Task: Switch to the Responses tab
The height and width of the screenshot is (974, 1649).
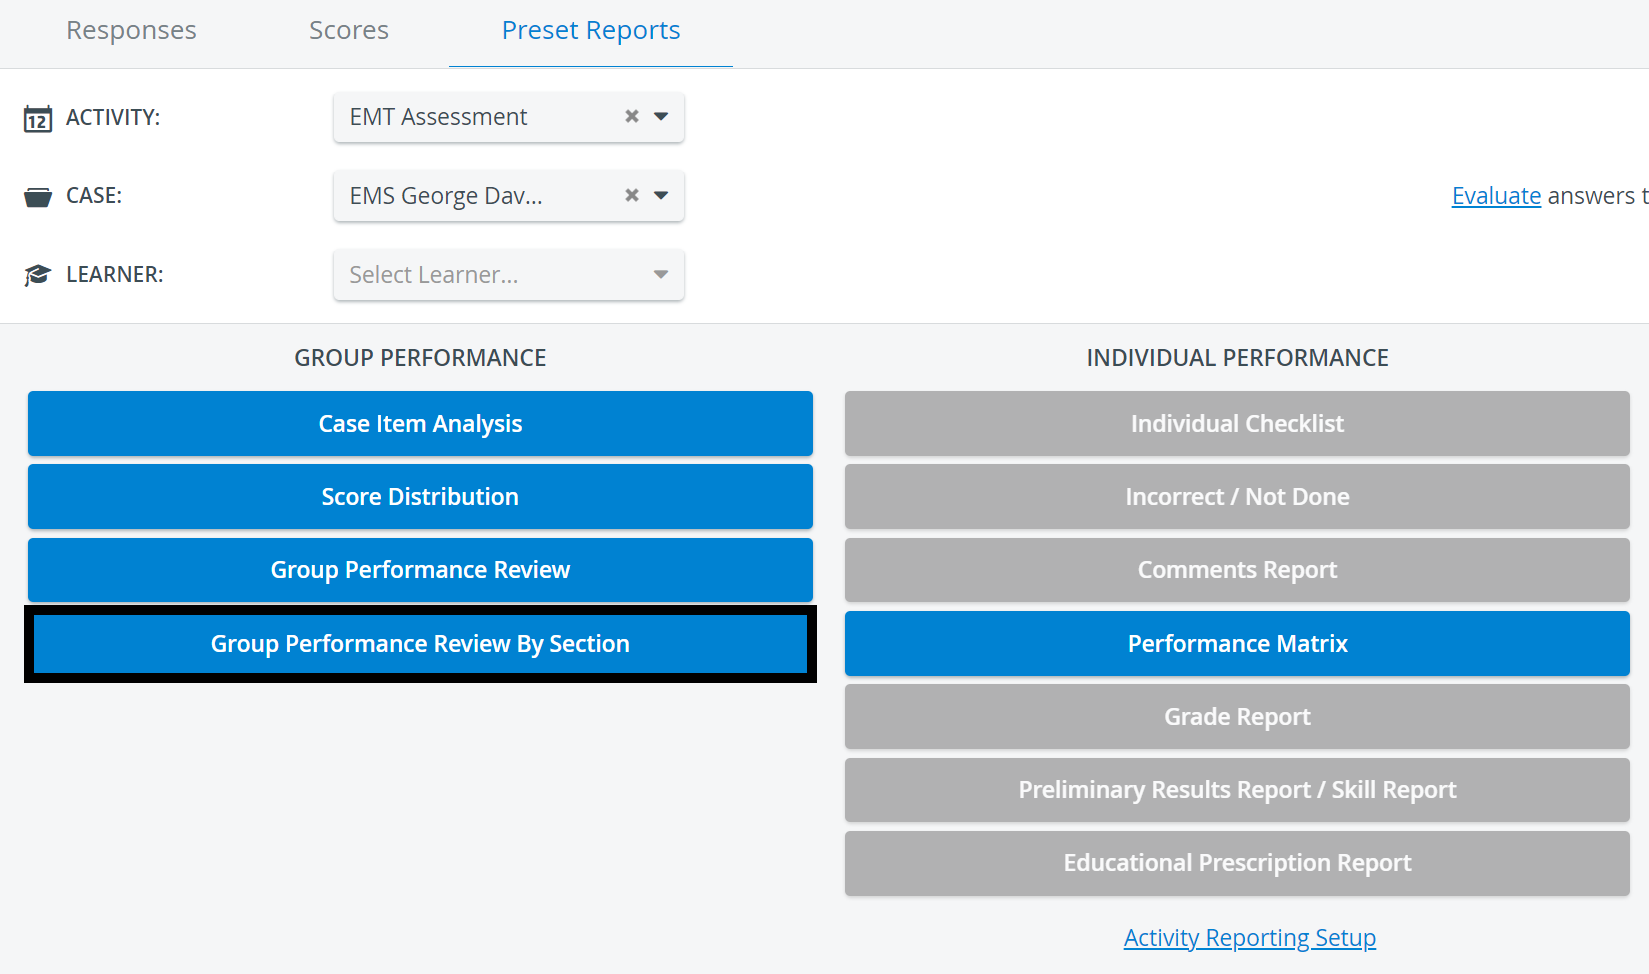Action: pyautogui.click(x=131, y=31)
